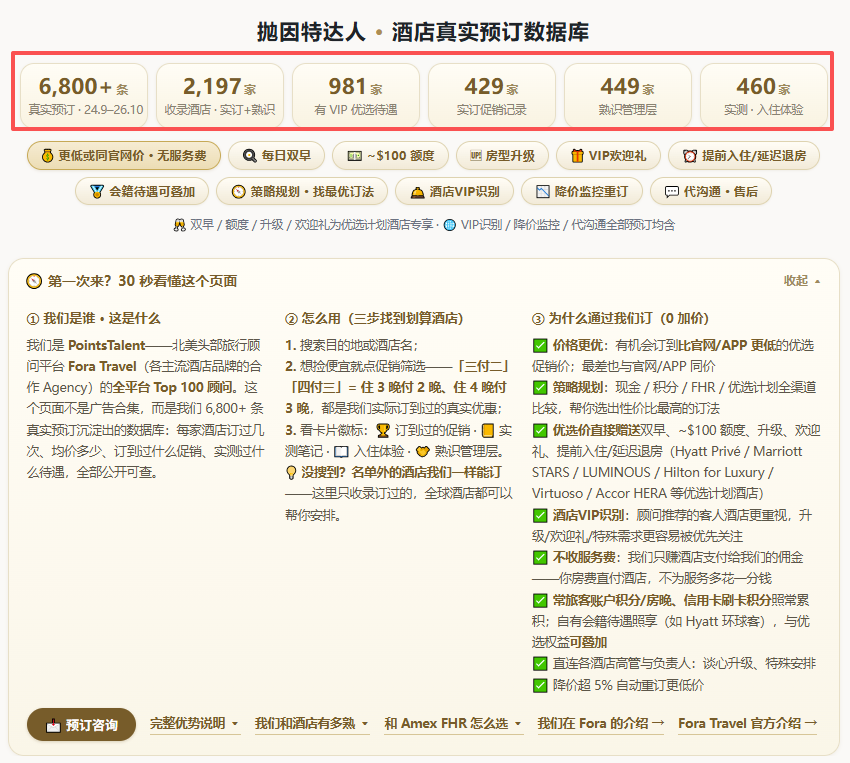Click the page title 抛因特达人·酒店真实预订数据库
This screenshot has height=763, width=850.
pos(423,32)
